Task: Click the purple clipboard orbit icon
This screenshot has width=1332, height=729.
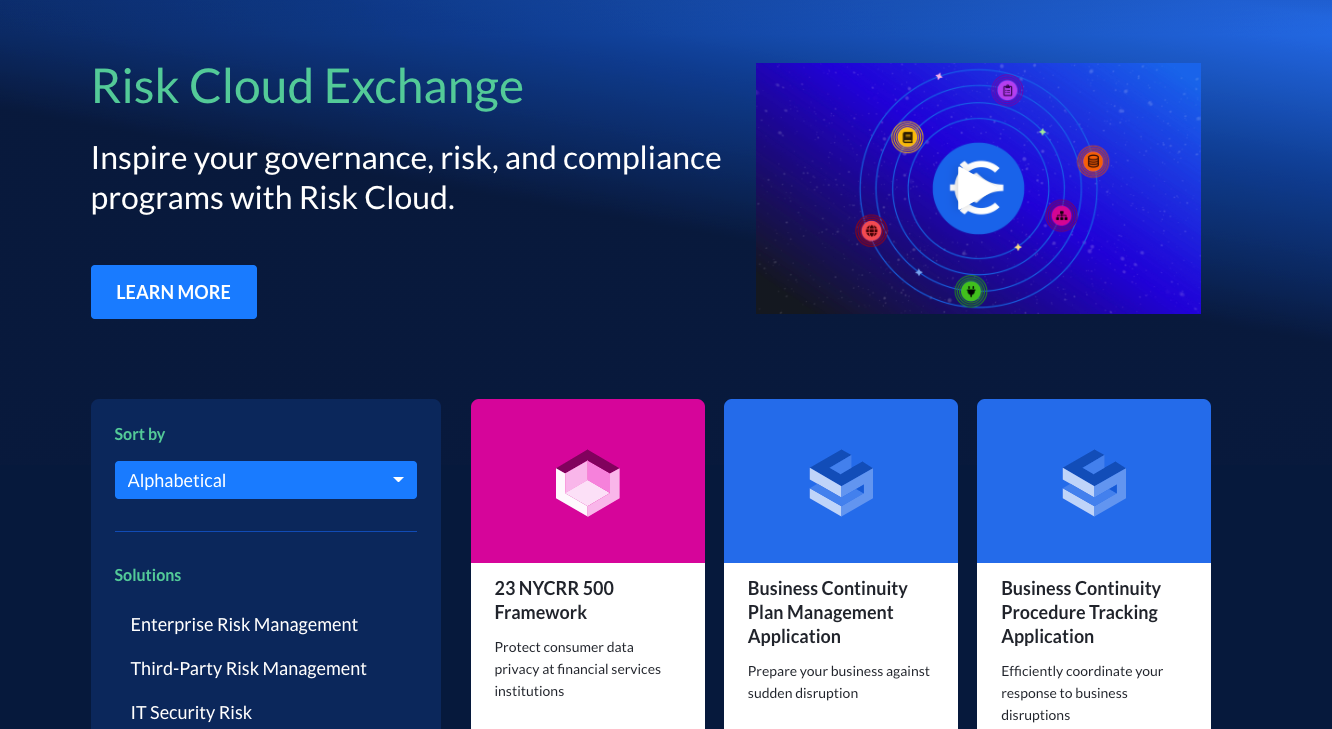Action: click(x=1007, y=91)
